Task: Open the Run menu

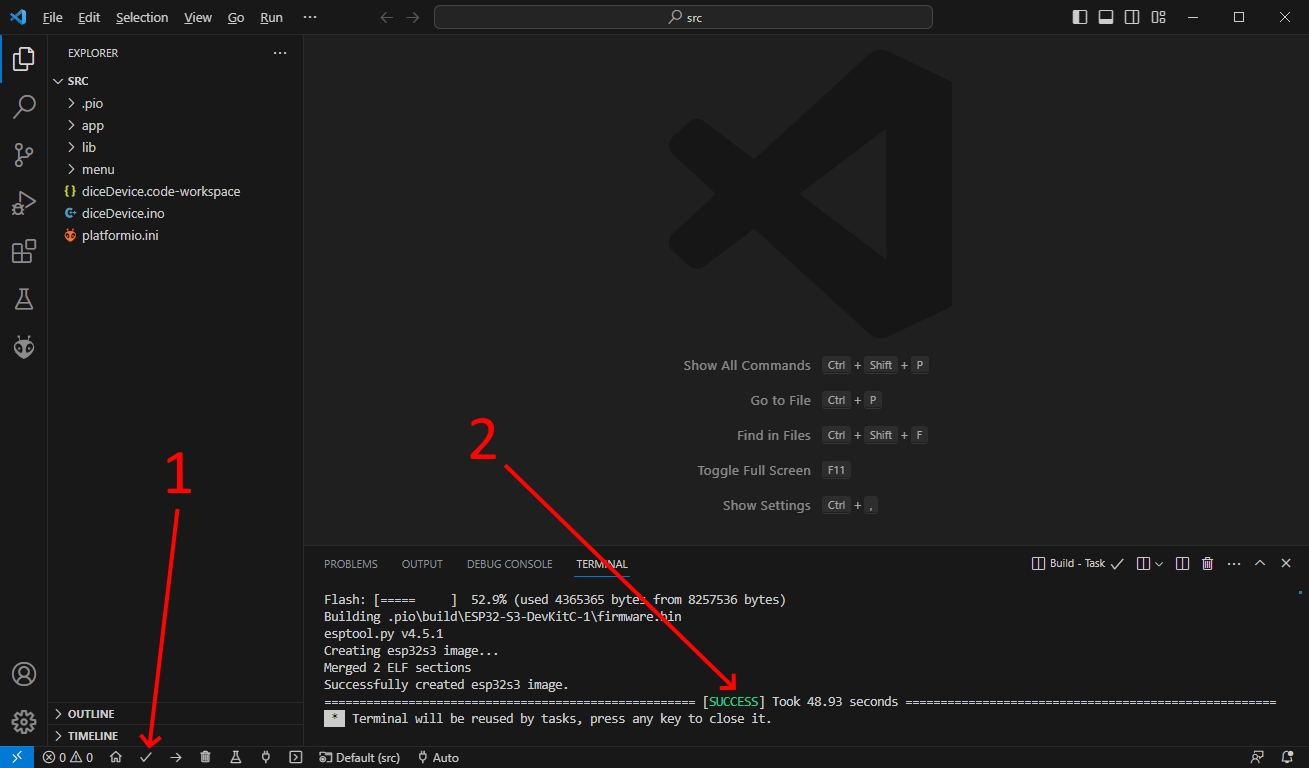Action: (271, 17)
